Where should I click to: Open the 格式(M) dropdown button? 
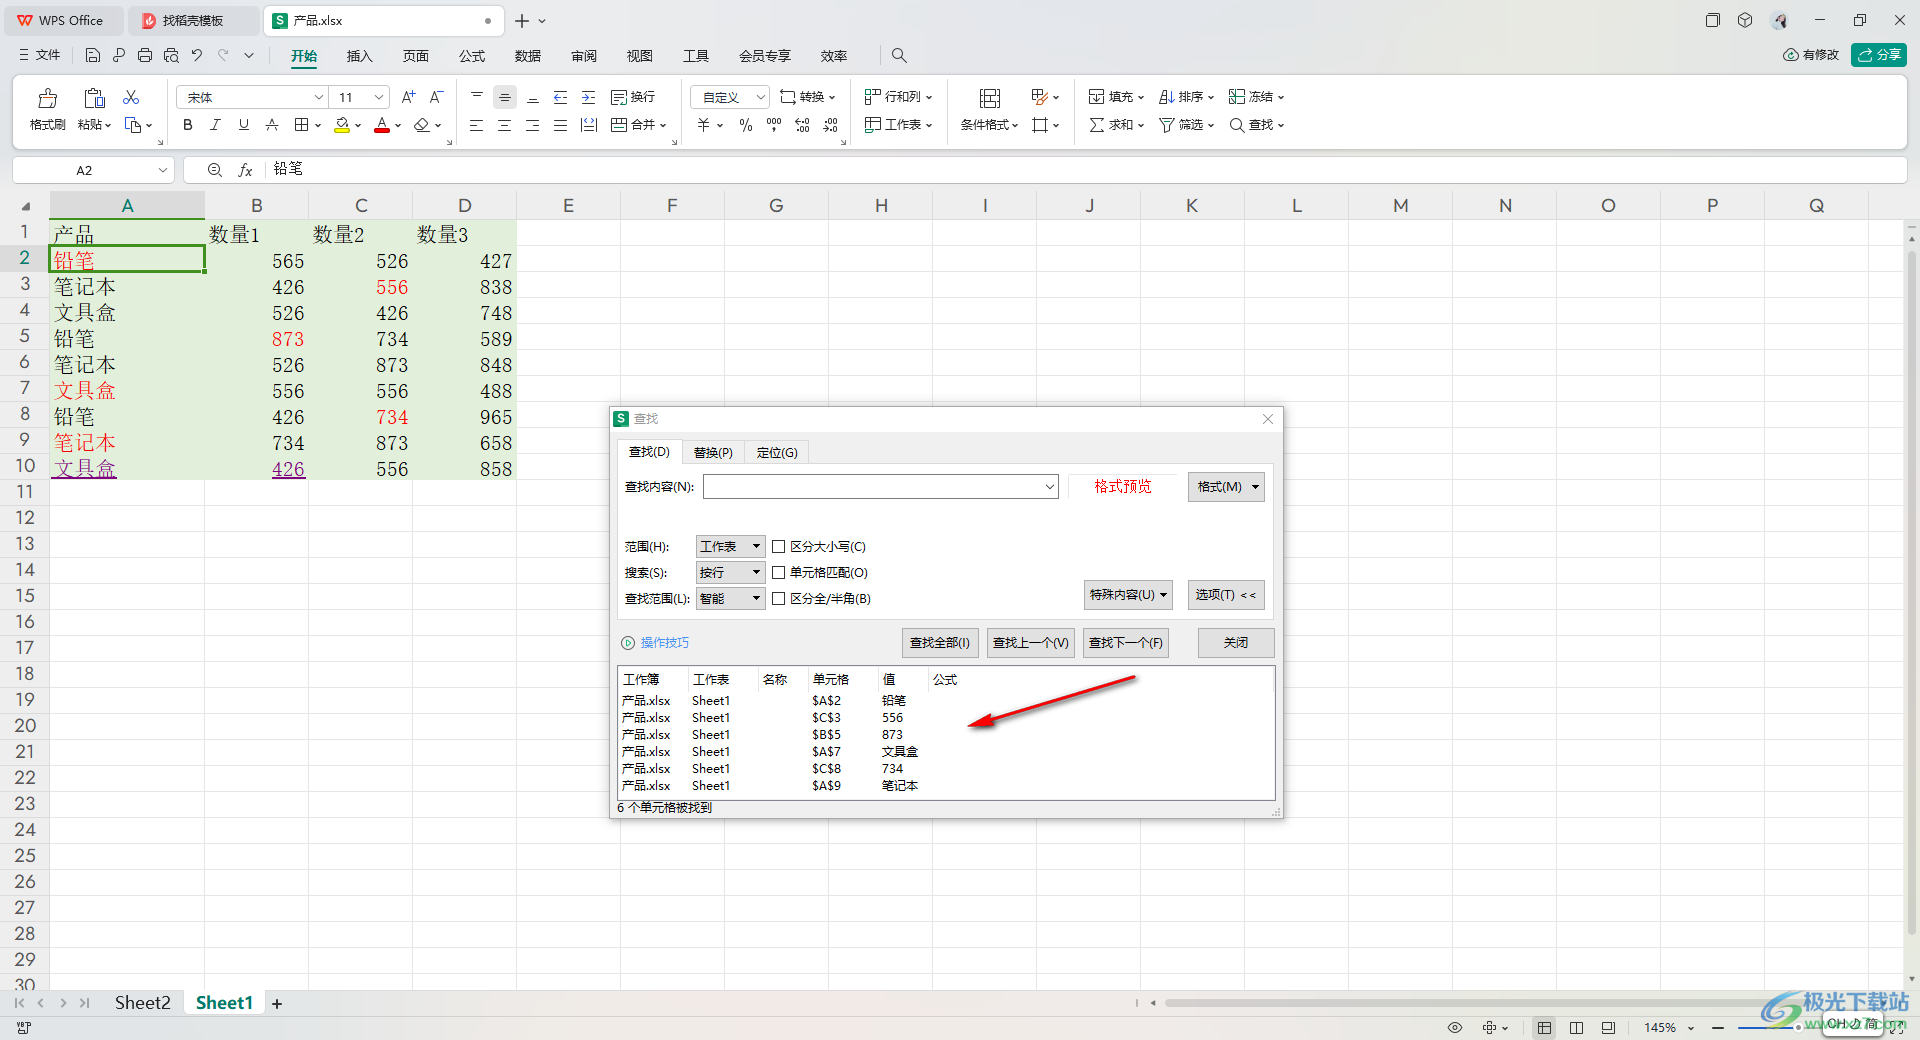(1226, 487)
